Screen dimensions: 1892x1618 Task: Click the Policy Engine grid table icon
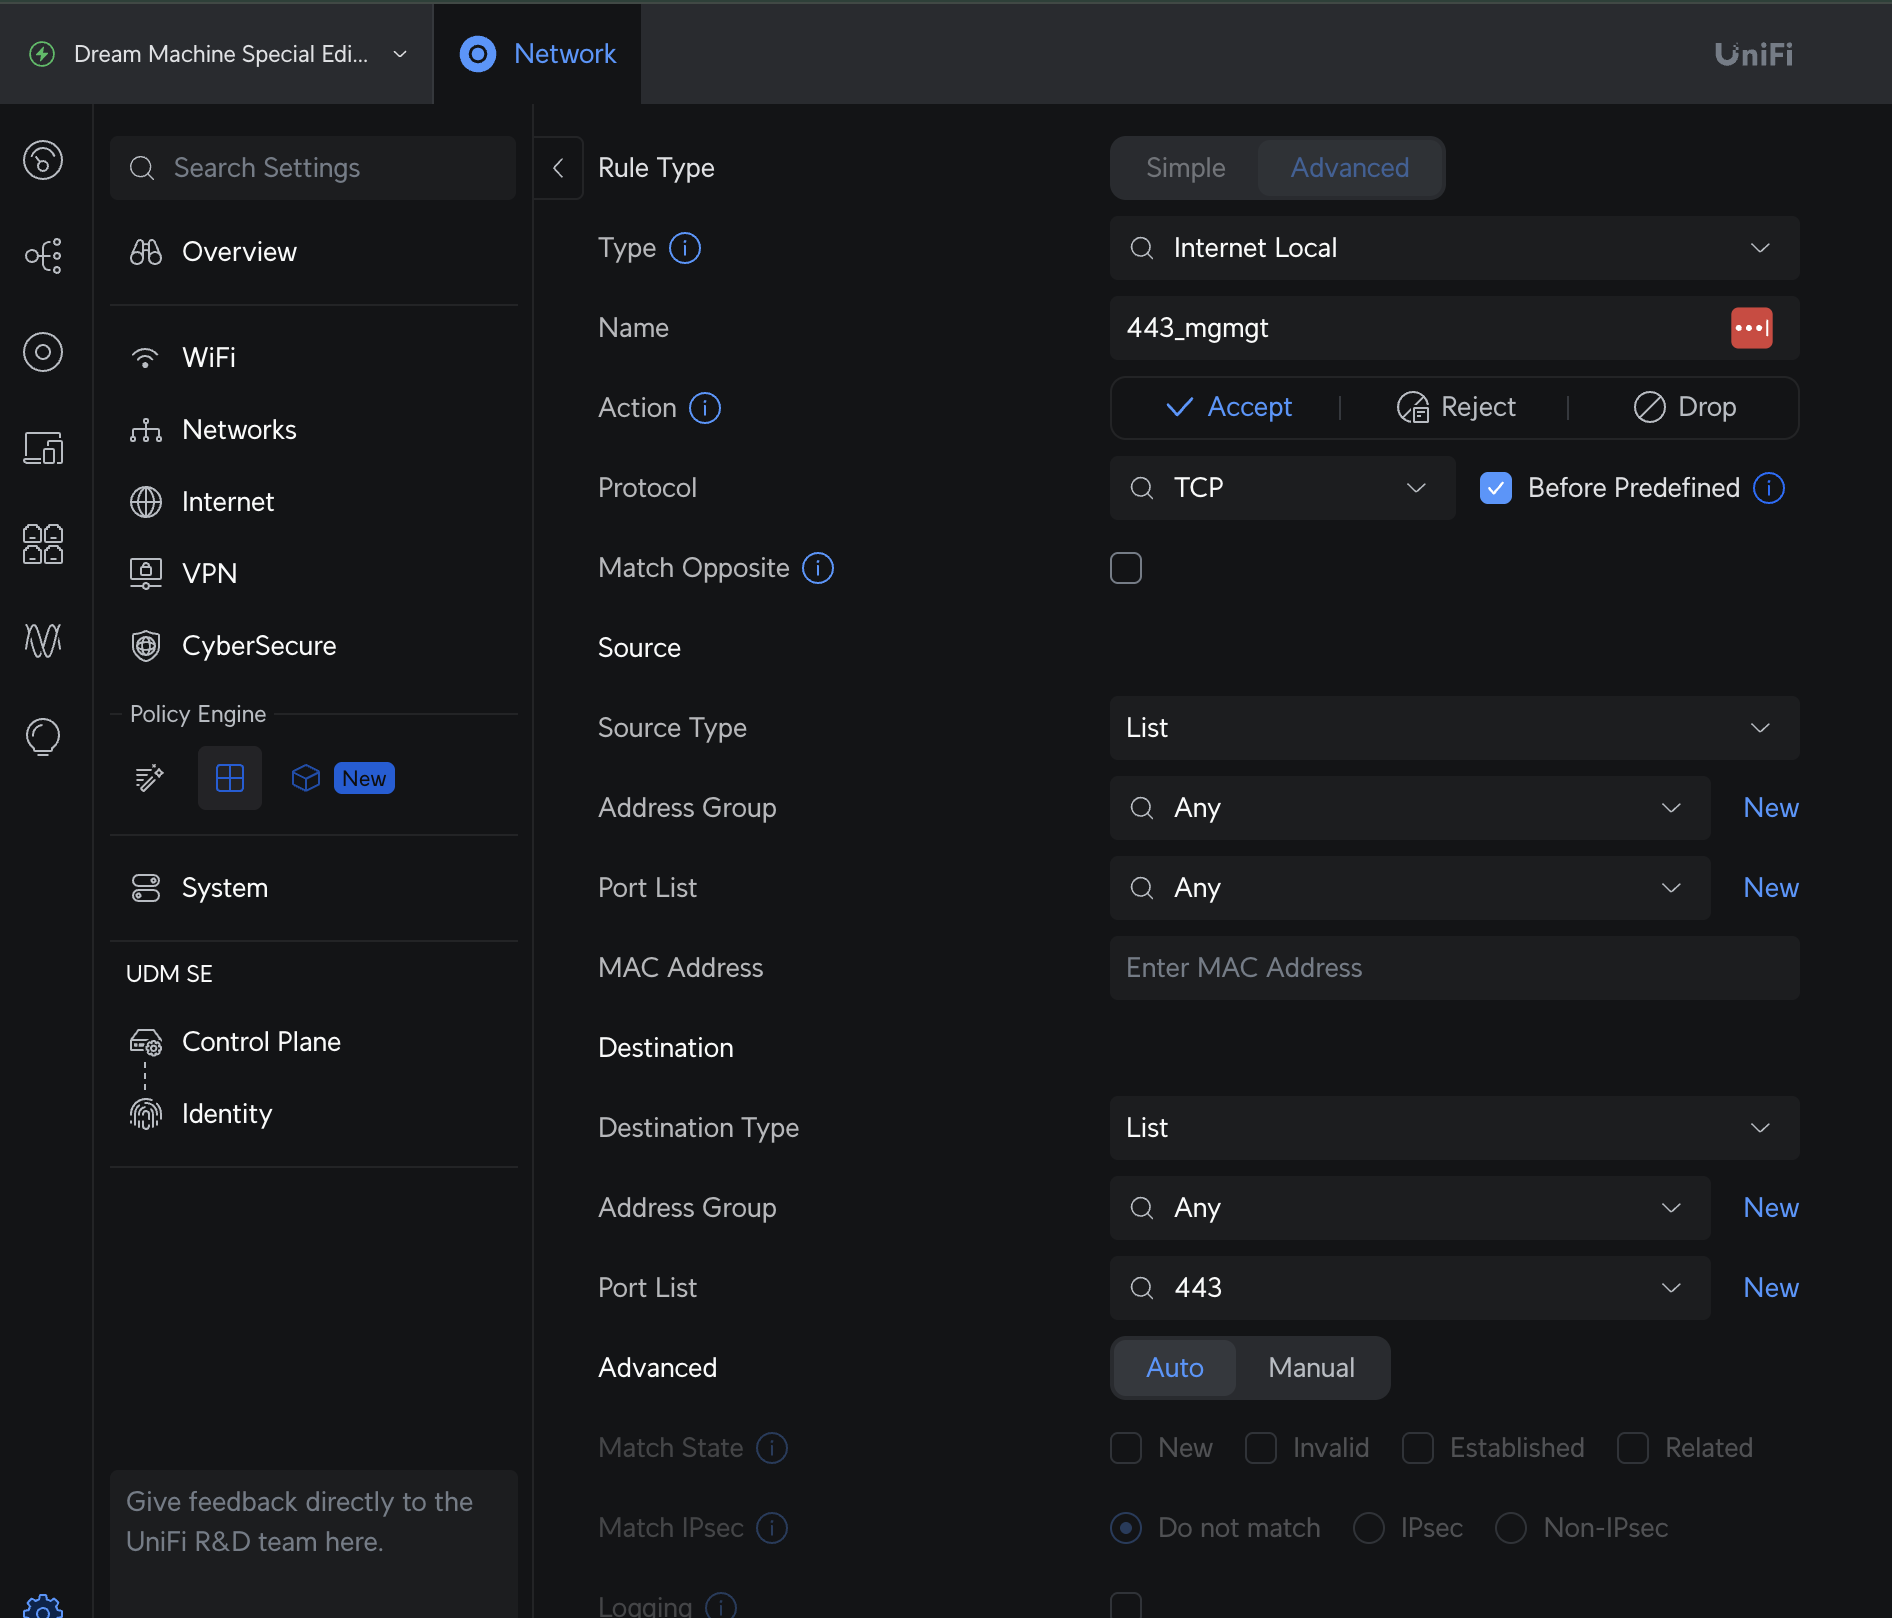[x=230, y=778]
